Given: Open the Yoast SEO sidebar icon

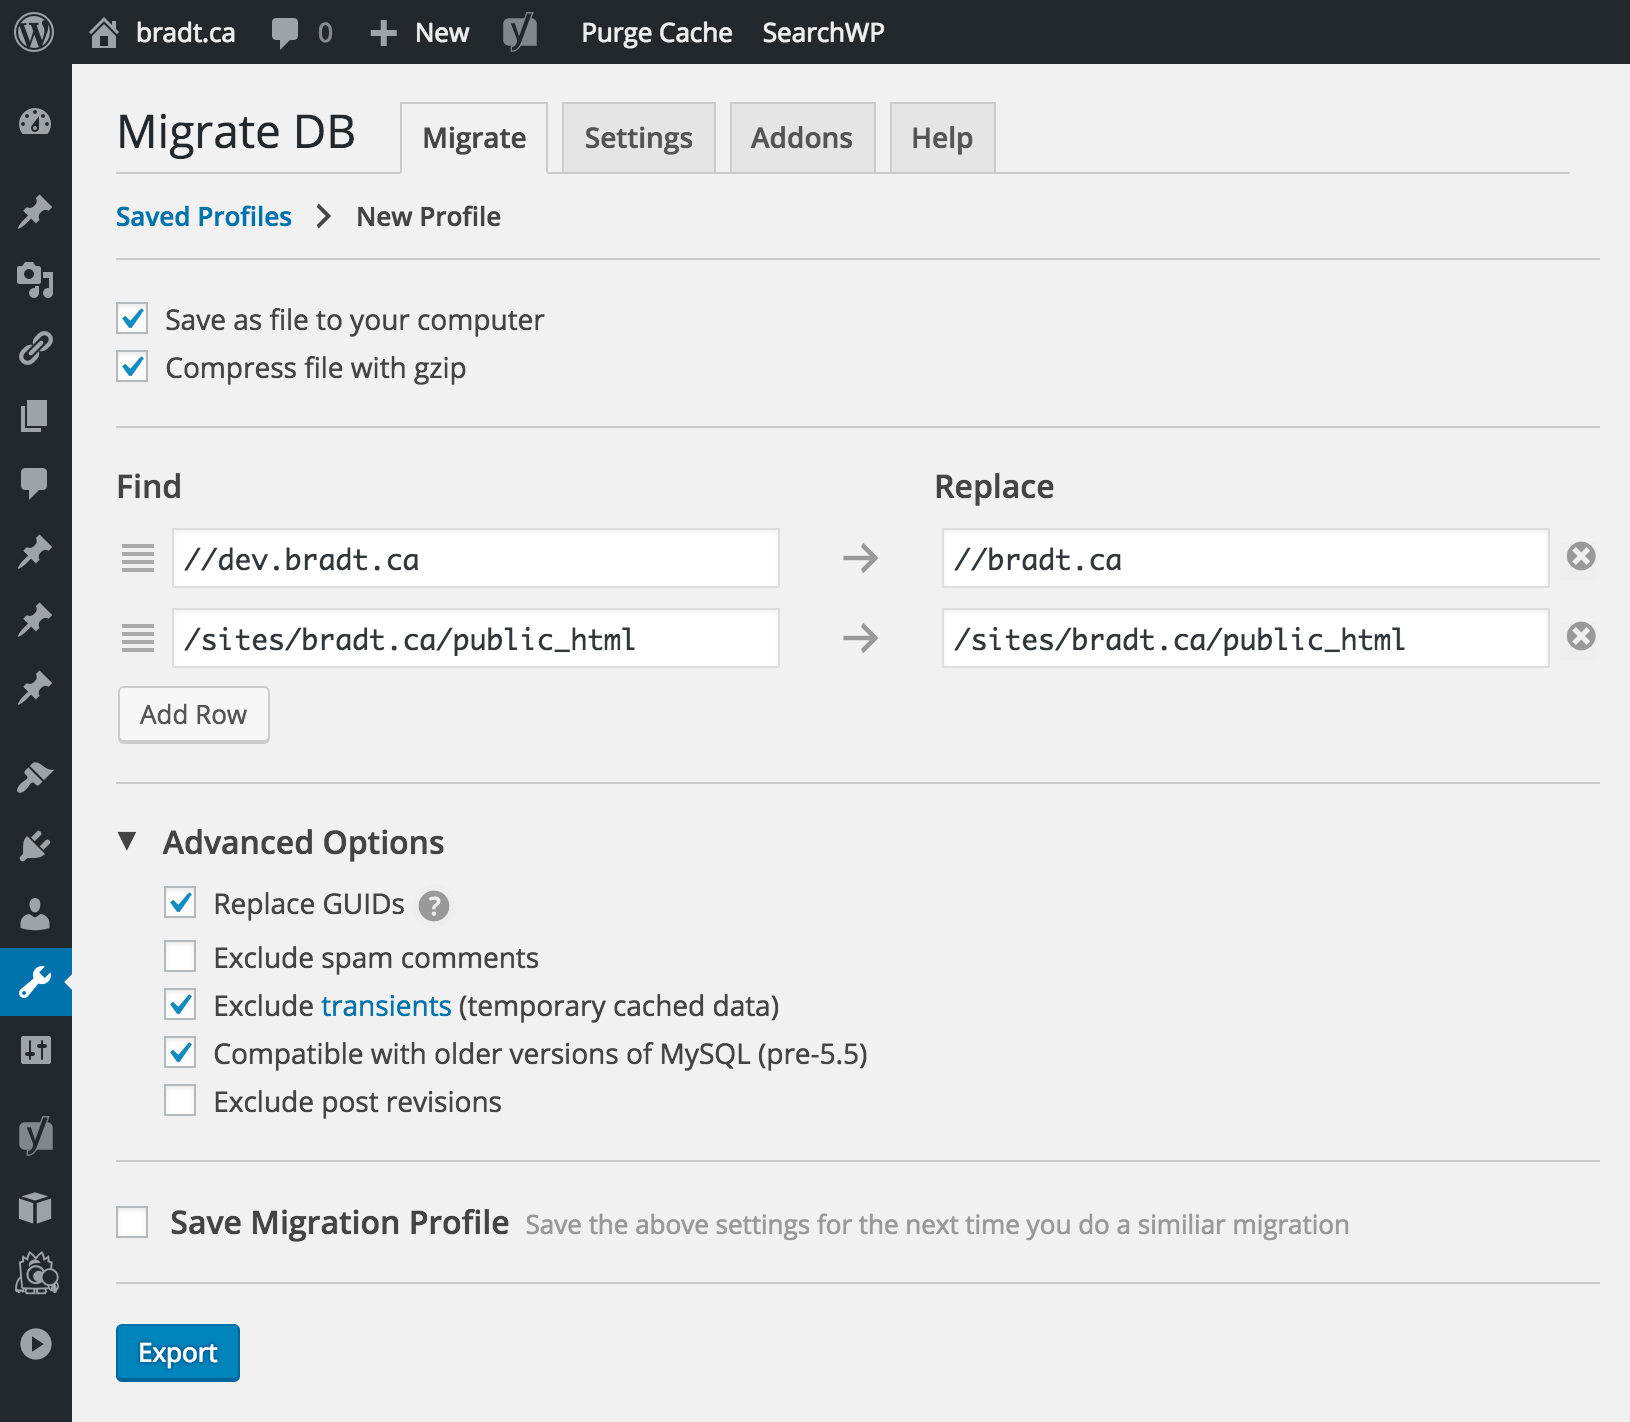Looking at the screenshot, I should click(36, 1137).
